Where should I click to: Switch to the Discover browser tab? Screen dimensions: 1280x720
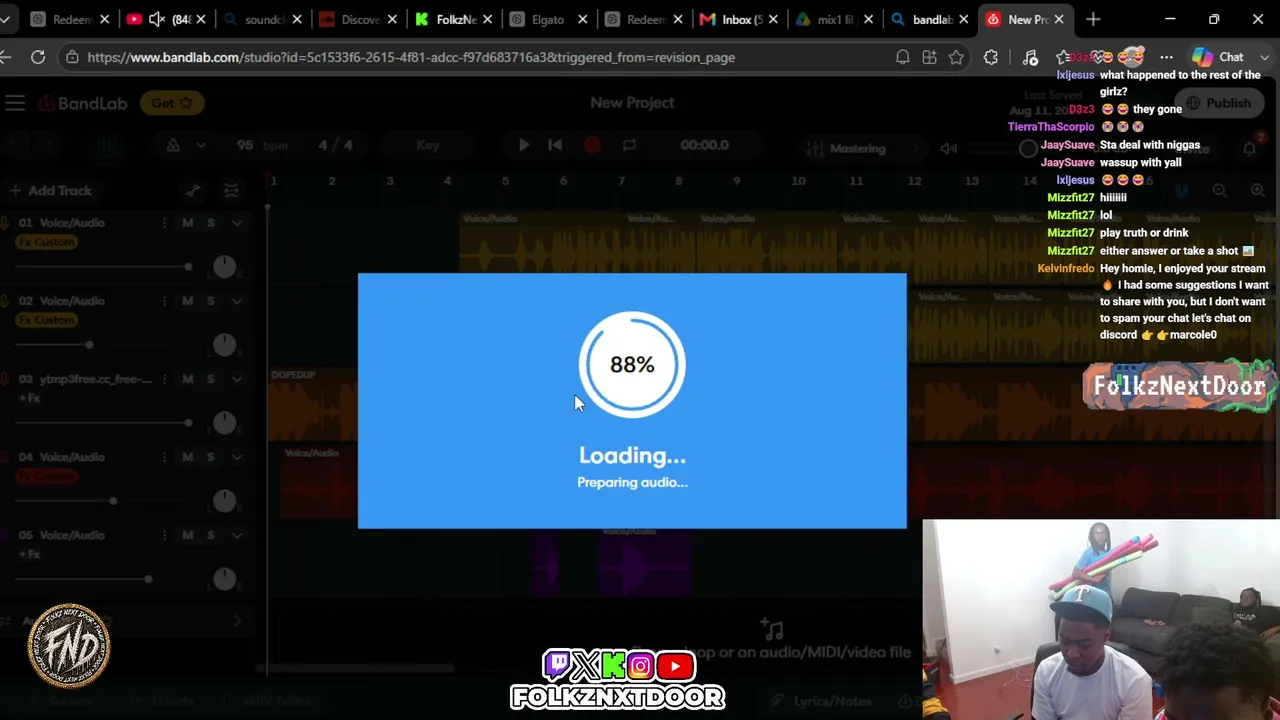pyautogui.click(x=360, y=19)
